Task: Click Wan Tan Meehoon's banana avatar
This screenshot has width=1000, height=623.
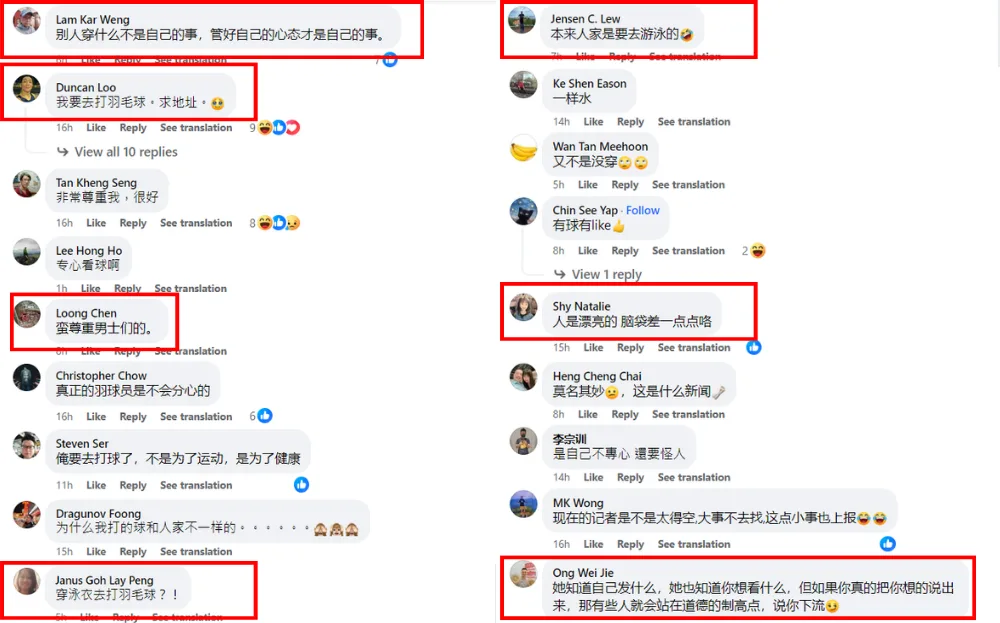Action: 523,149
